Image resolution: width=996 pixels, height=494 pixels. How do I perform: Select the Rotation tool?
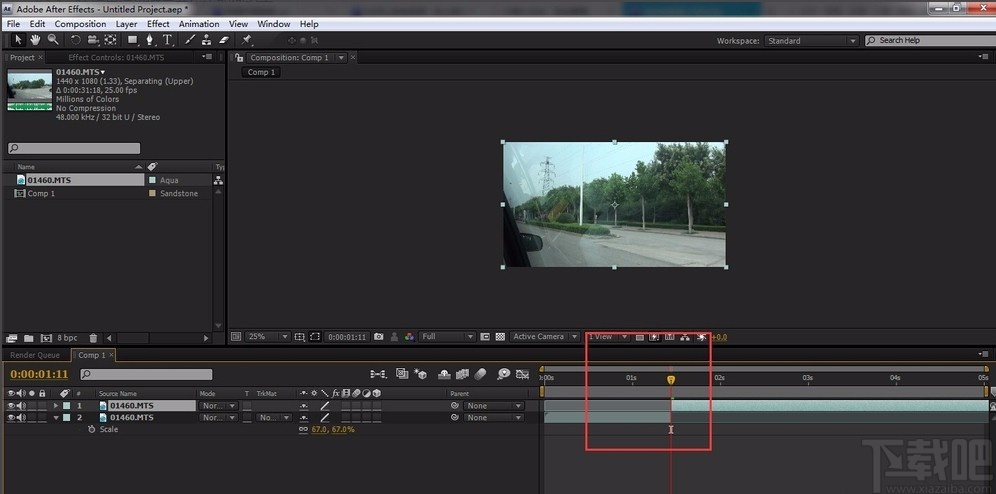pyautogui.click(x=76, y=39)
